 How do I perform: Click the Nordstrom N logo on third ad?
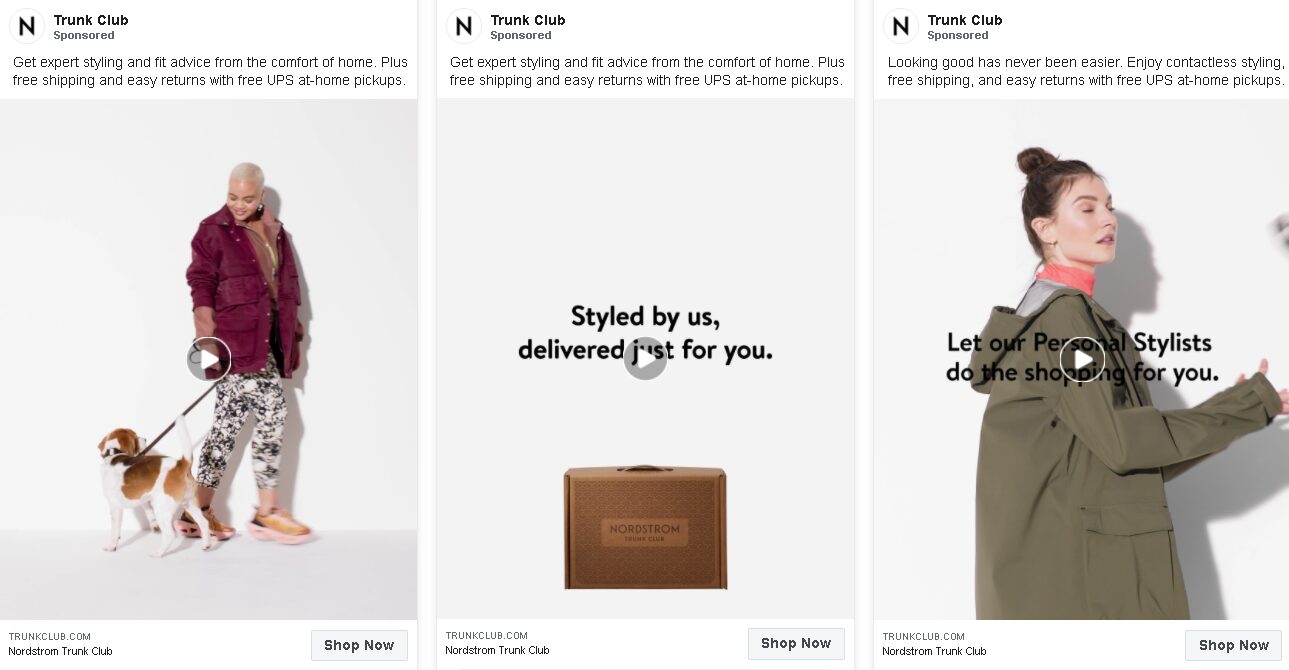coord(900,26)
